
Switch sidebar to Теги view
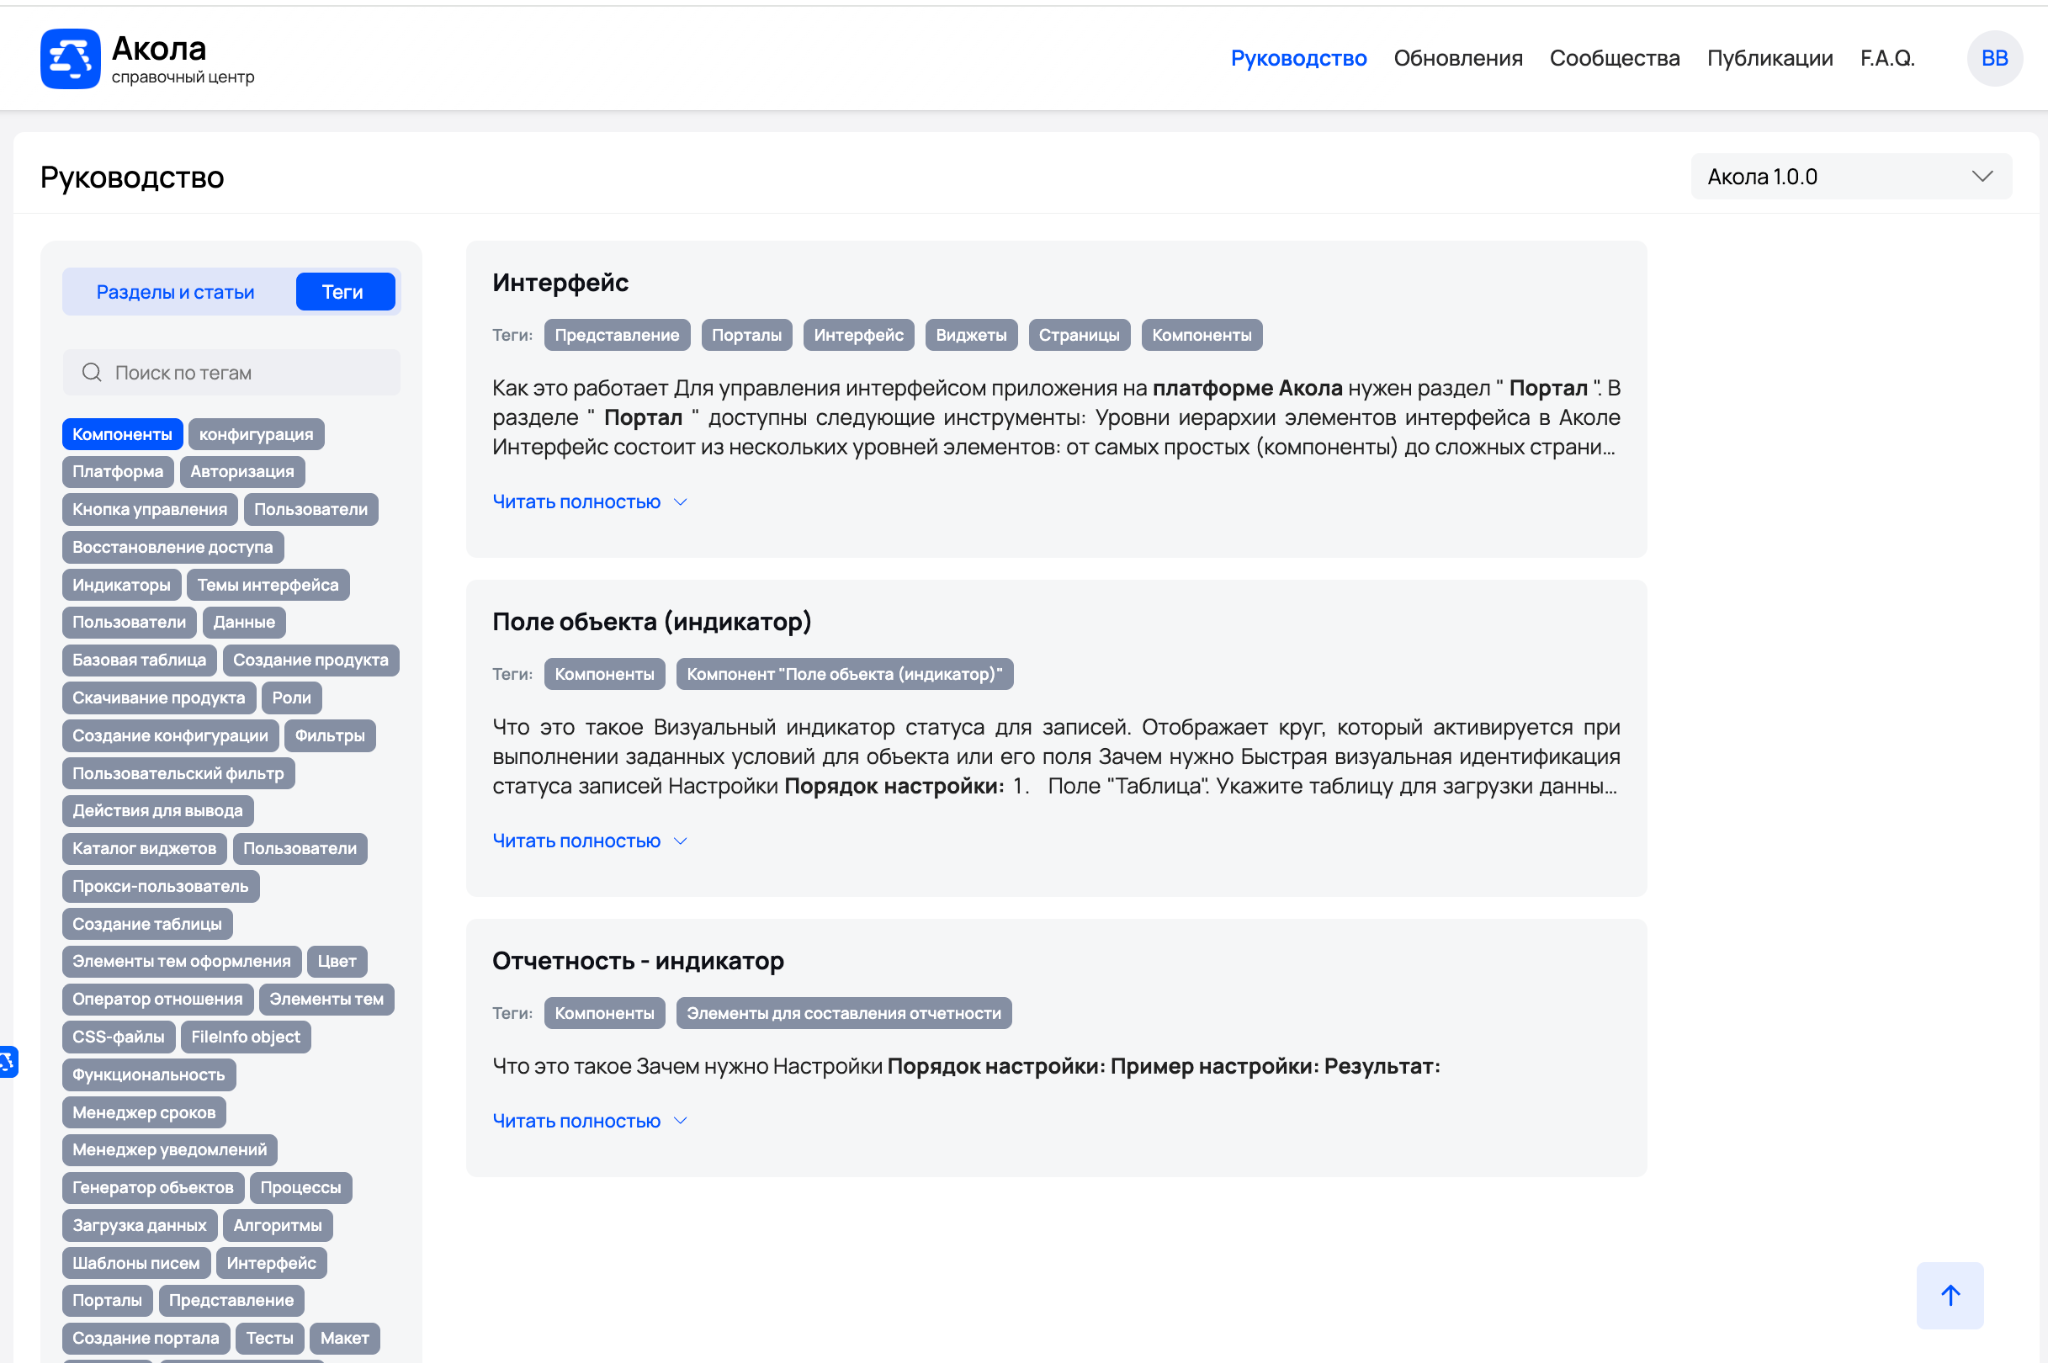tap(344, 292)
